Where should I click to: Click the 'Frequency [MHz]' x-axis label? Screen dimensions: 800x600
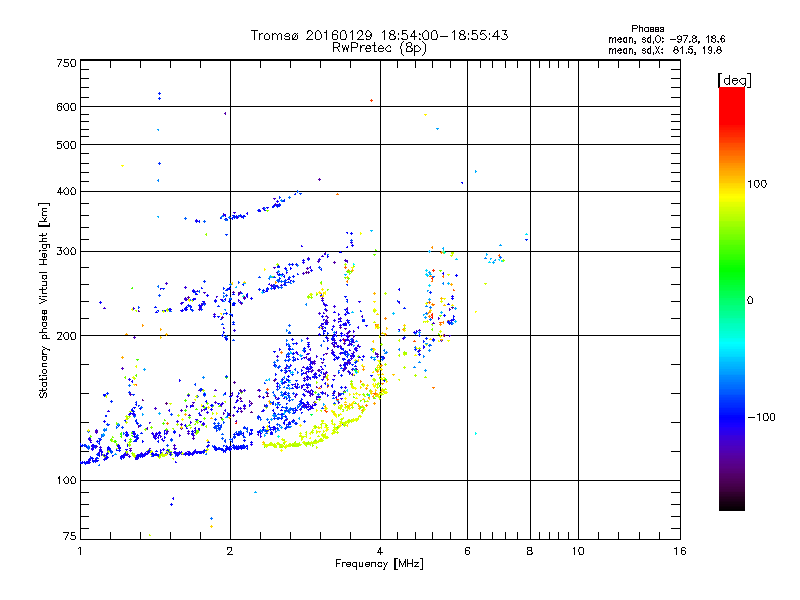pyautogui.click(x=379, y=564)
